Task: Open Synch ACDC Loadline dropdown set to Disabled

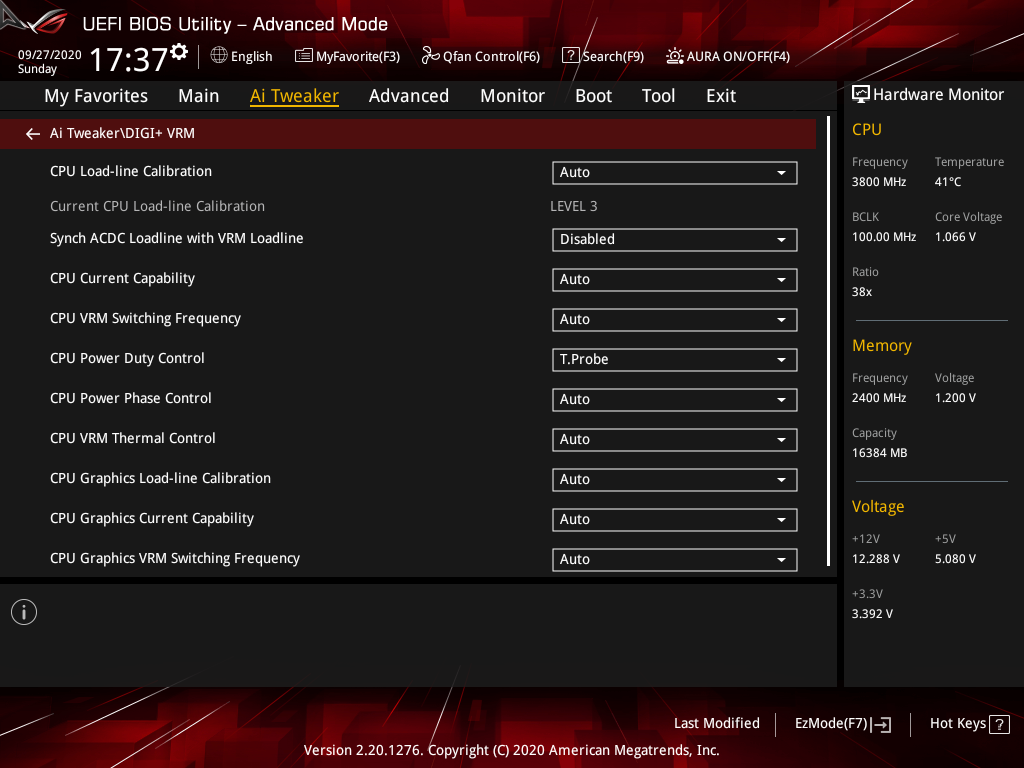Action: [675, 240]
